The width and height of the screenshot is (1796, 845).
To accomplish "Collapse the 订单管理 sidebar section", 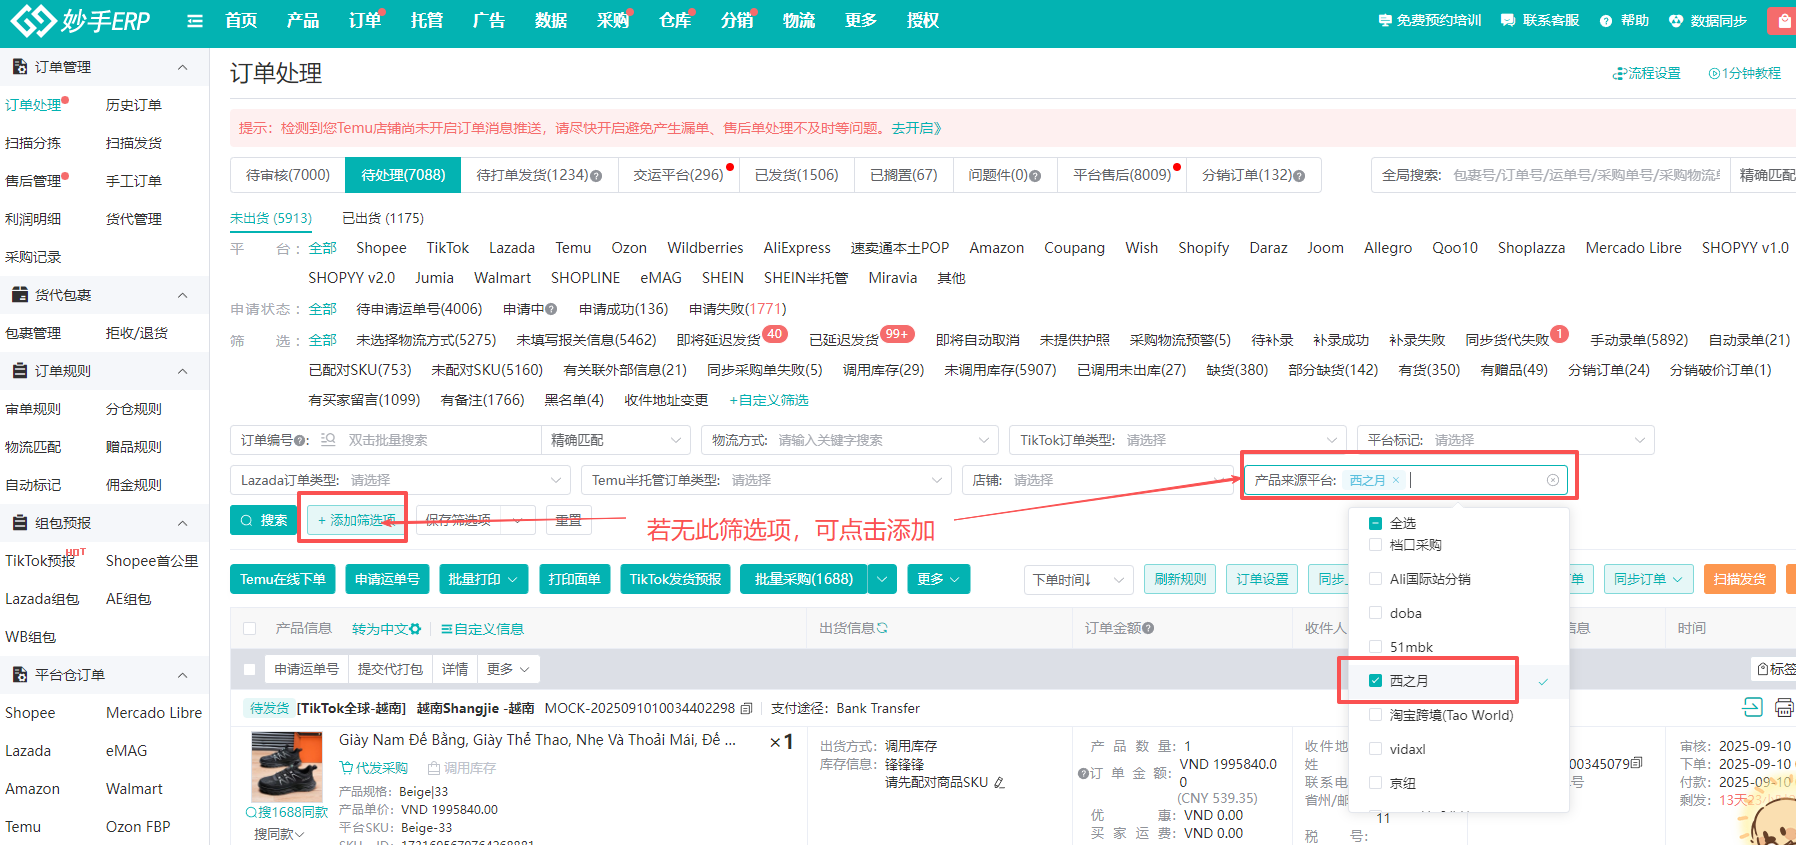I will (182, 67).
